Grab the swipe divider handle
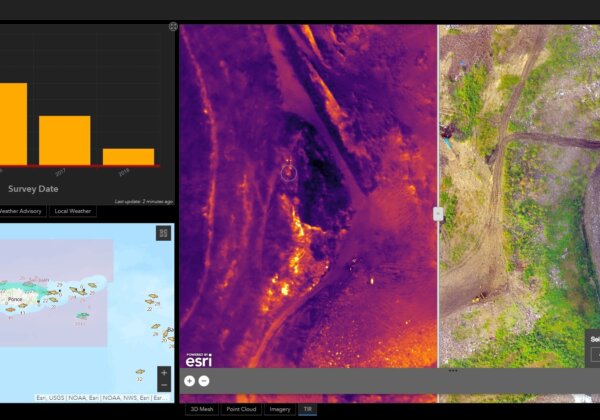The height and width of the screenshot is (420, 600). click(437, 213)
